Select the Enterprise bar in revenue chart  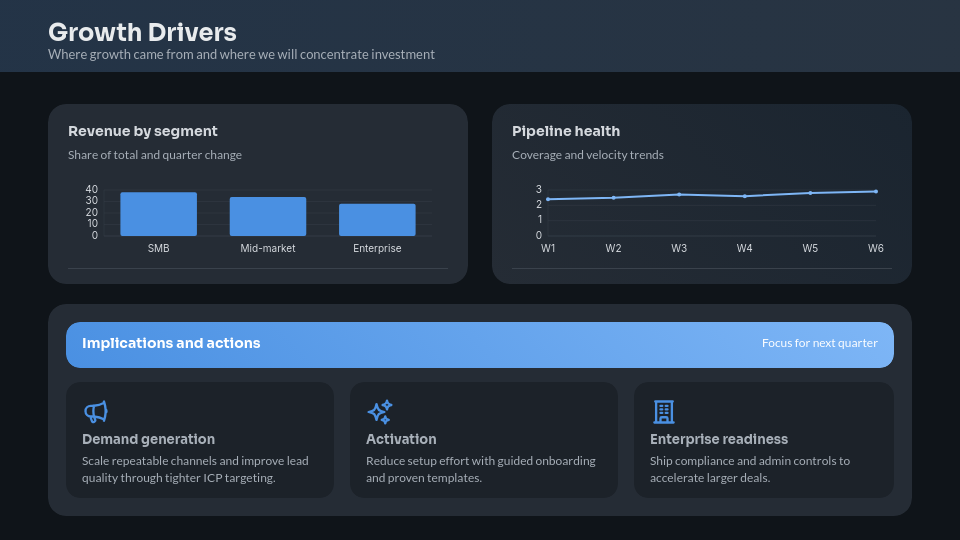click(377, 220)
